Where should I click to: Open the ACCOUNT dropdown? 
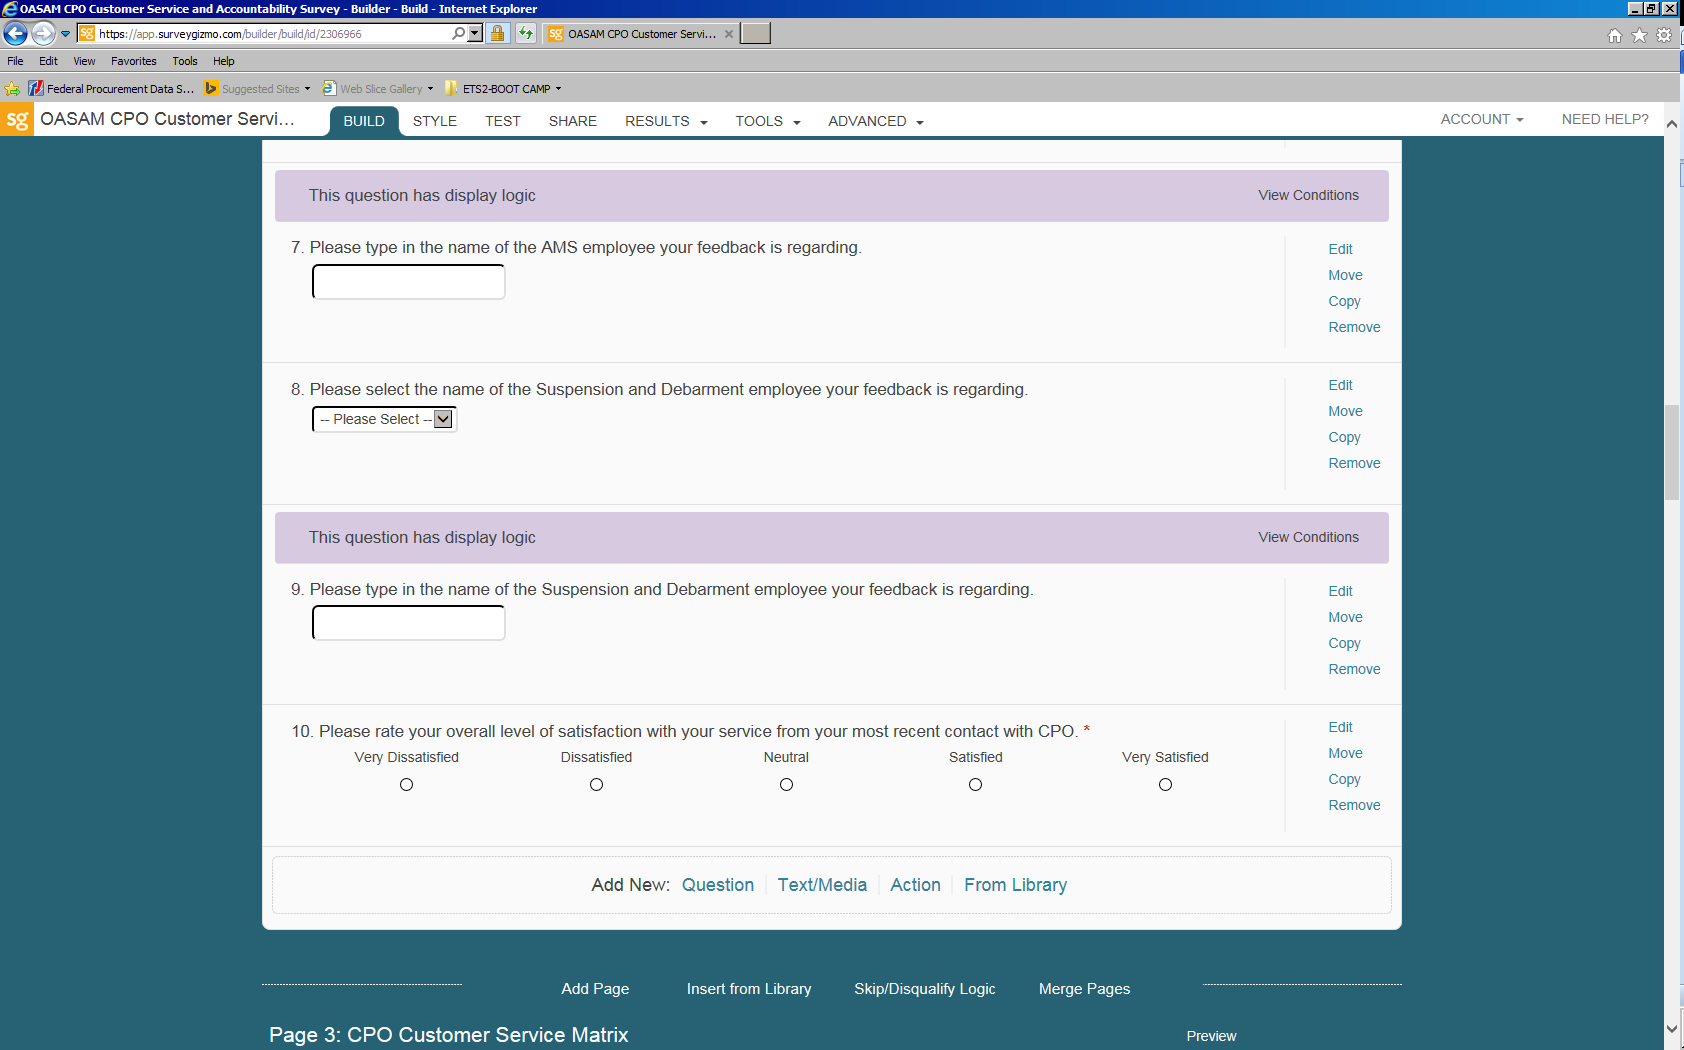[1482, 119]
